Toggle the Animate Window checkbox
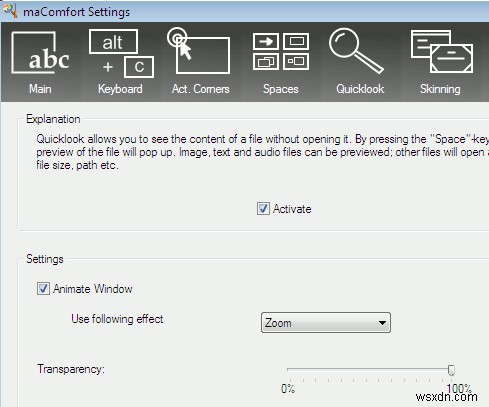The width and height of the screenshot is (489, 407). pos(43,289)
